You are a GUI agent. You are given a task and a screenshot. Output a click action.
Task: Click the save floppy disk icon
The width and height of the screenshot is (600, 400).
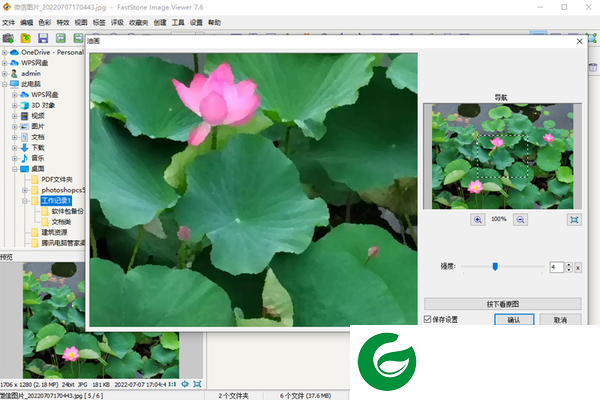tap(43, 38)
